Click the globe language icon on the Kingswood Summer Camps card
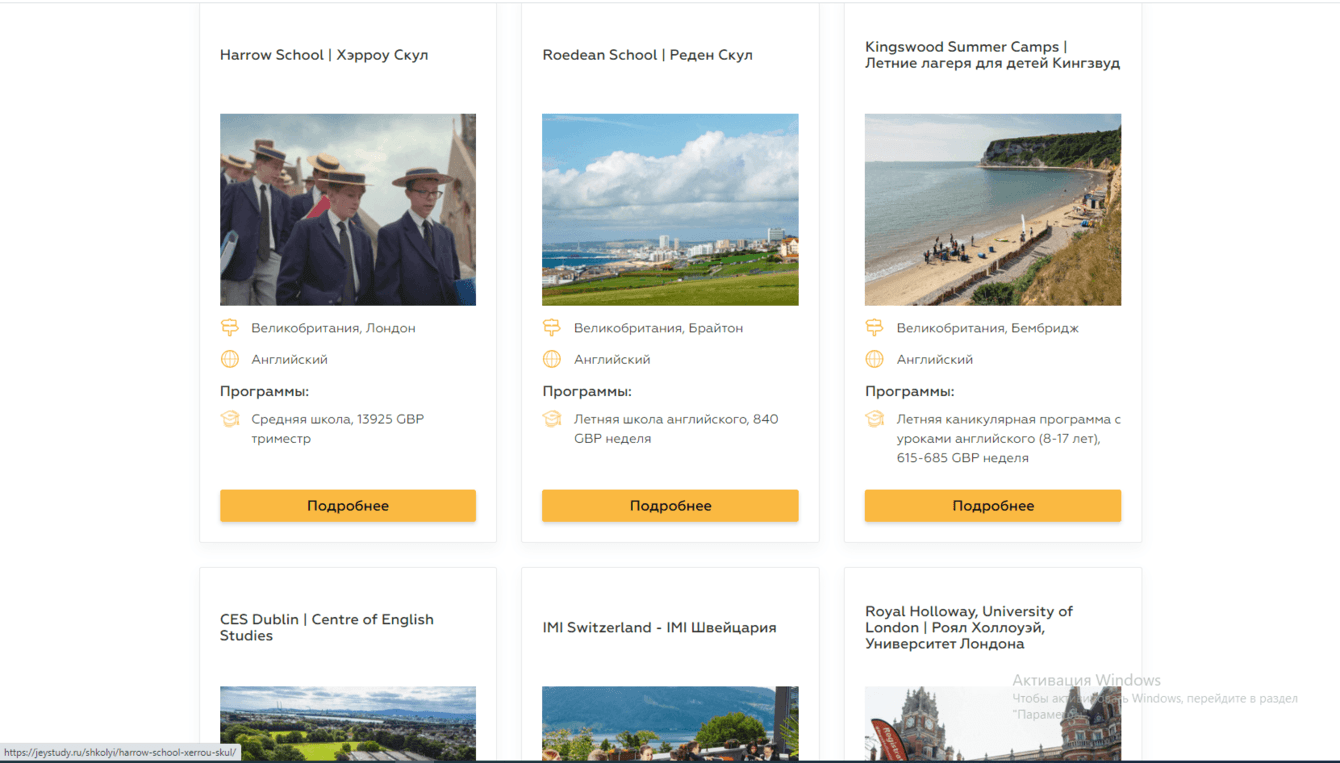1340x763 pixels. point(875,359)
